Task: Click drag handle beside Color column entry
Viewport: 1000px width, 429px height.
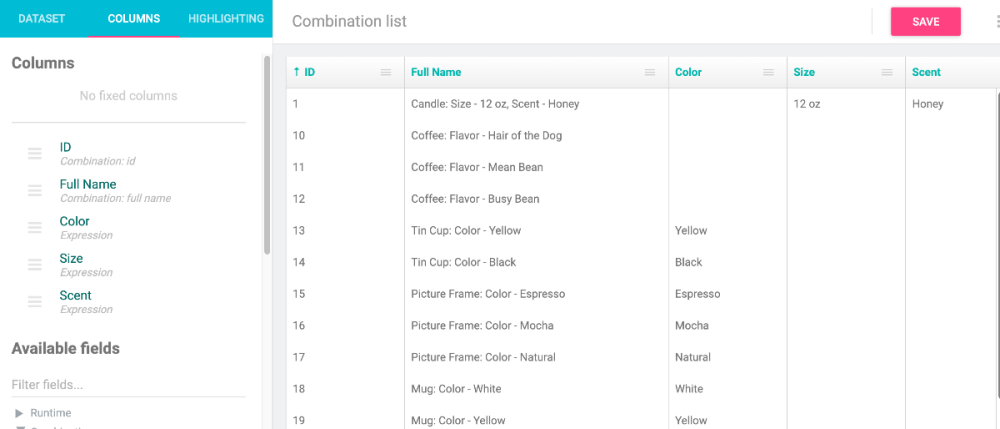Action: [35, 227]
